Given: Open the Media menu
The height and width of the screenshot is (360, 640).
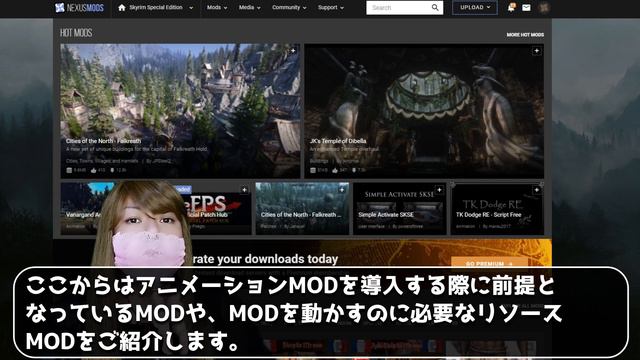Looking at the screenshot, I should point(249,7).
